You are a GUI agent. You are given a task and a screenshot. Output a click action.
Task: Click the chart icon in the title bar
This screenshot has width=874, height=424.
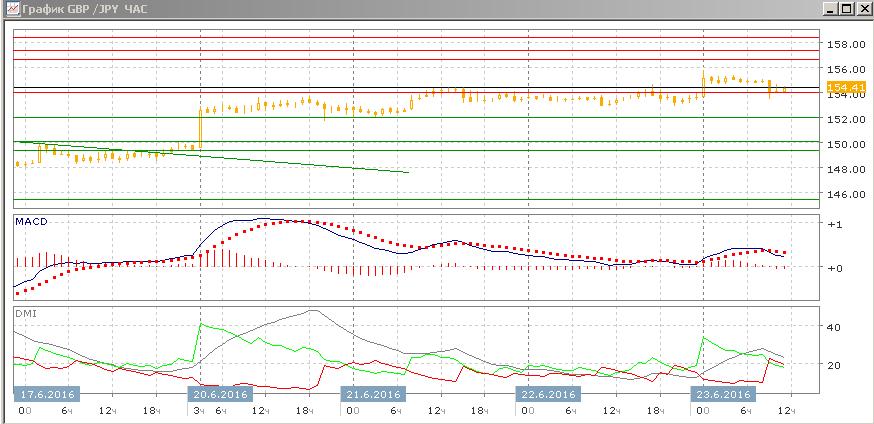12,8
